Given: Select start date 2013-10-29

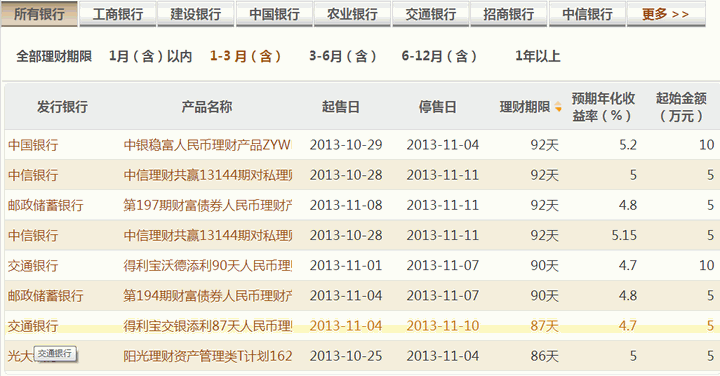Looking at the screenshot, I should point(346,145).
